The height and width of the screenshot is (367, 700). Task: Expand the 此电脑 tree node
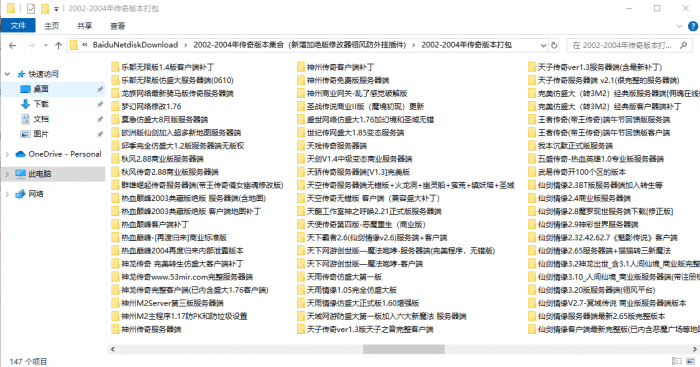click(8, 174)
